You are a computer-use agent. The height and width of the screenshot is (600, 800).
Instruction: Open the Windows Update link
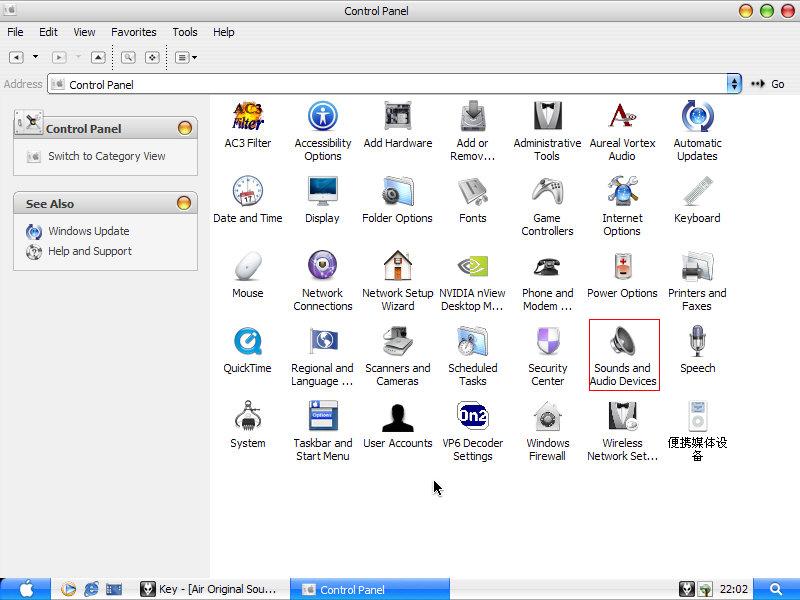pos(89,231)
